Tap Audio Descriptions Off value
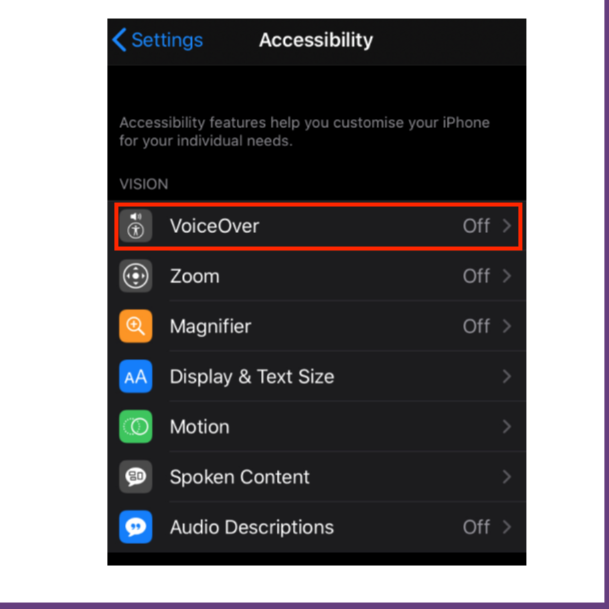Image resolution: width=609 pixels, height=609 pixels. (476, 527)
